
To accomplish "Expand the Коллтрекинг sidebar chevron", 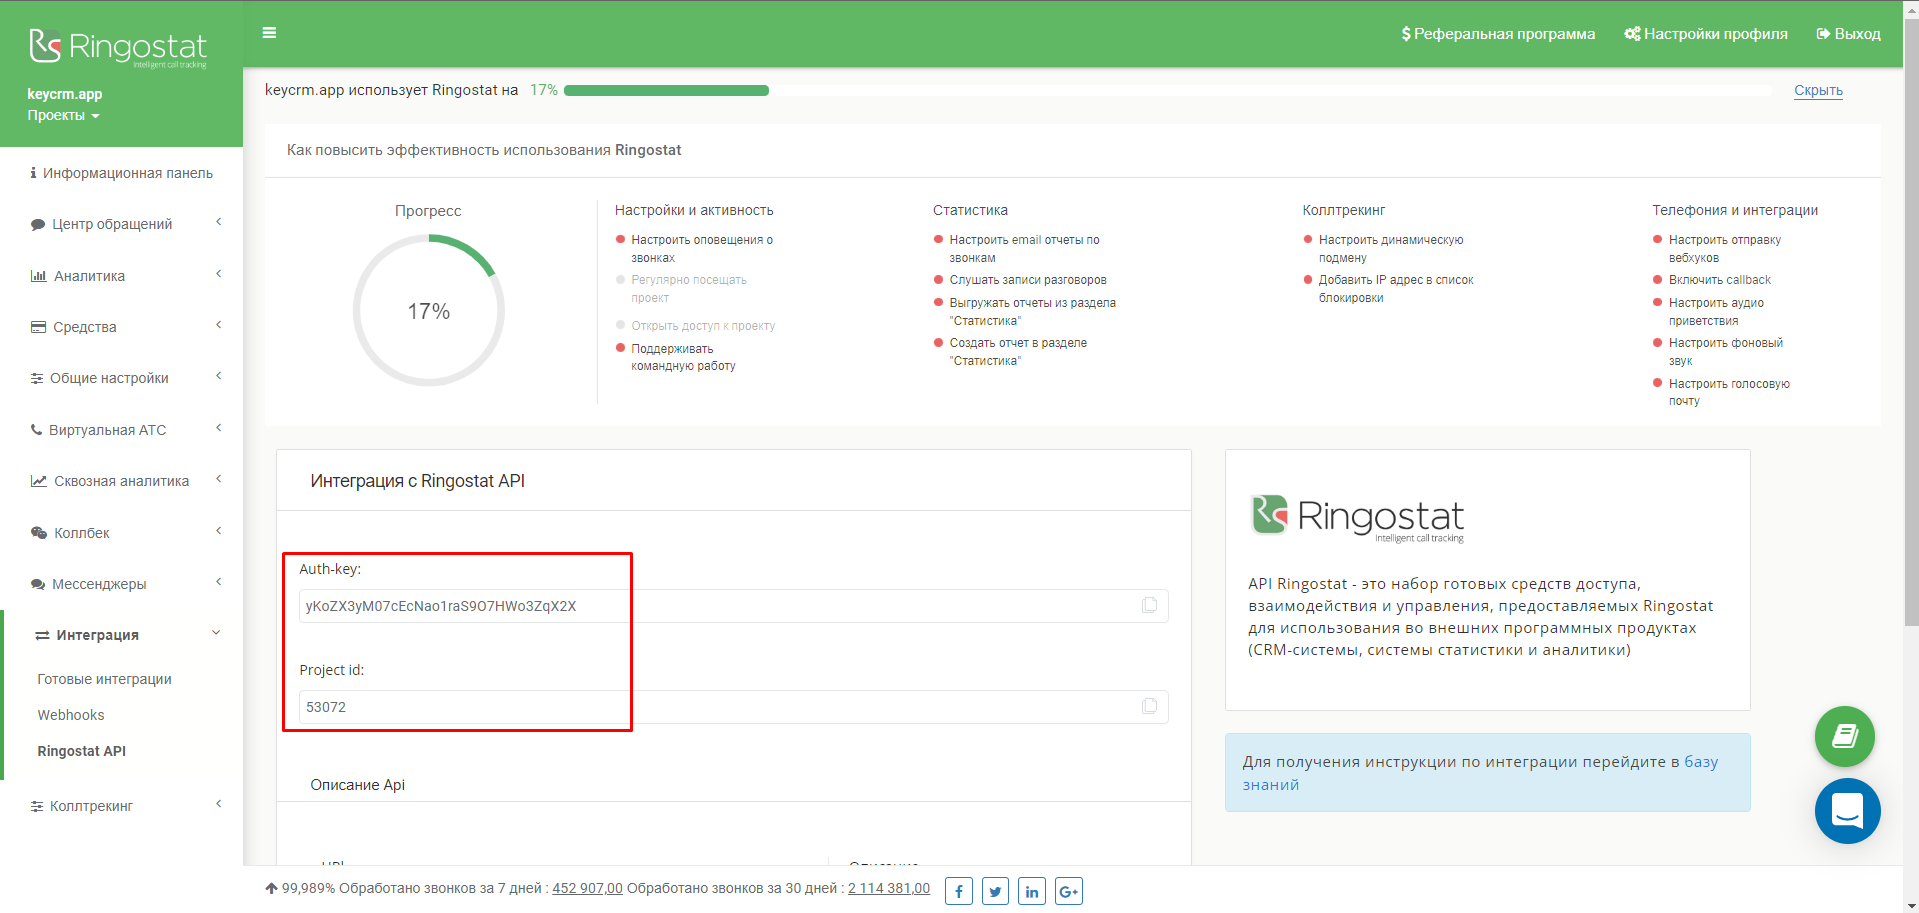I will point(218,804).
